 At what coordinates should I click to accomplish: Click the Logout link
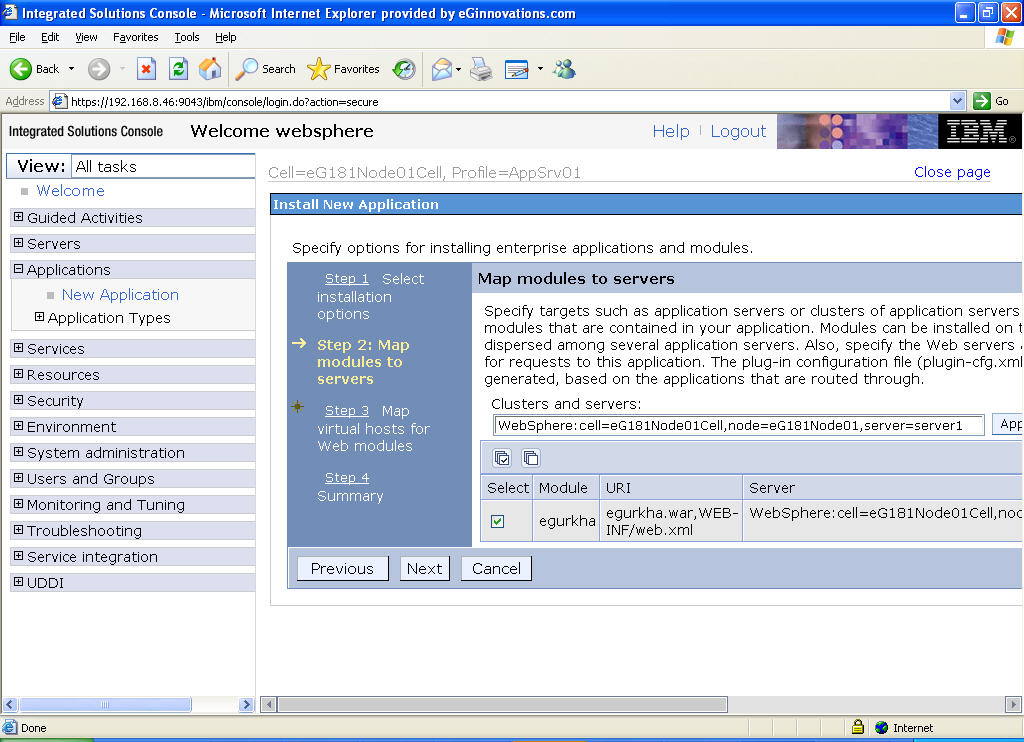point(738,131)
